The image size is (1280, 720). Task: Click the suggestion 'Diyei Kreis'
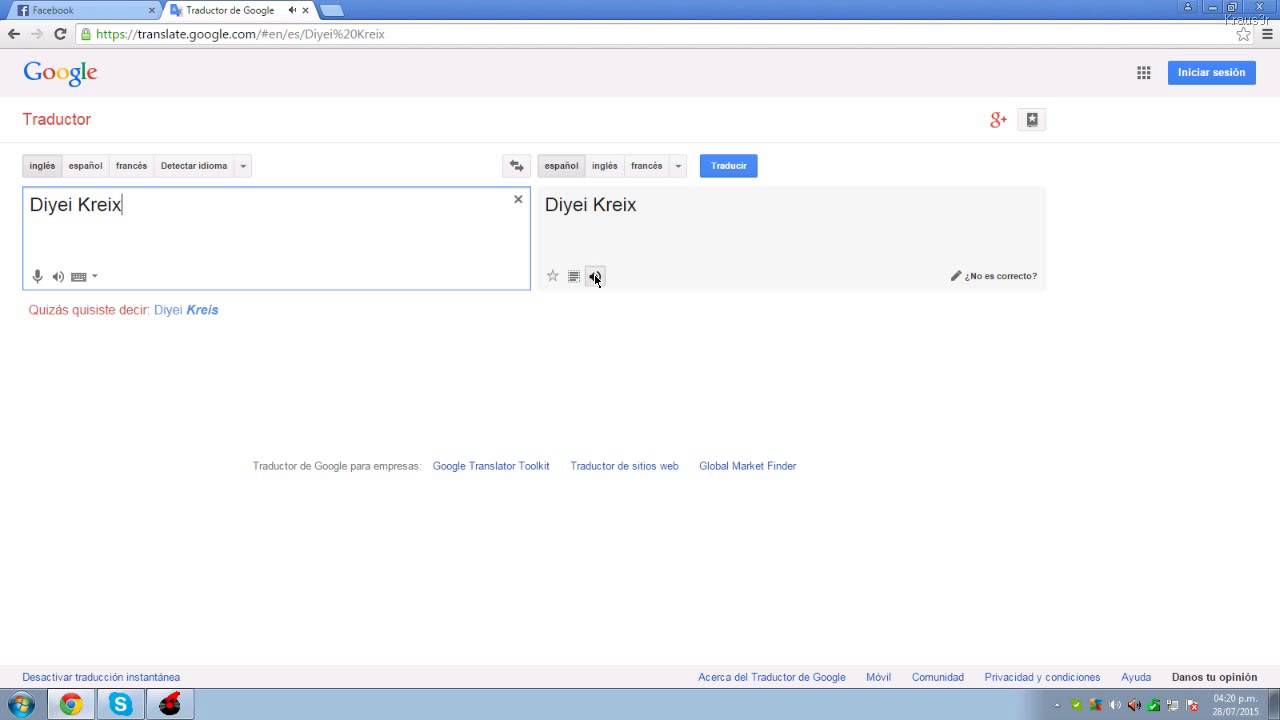pyautogui.click(x=186, y=310)
